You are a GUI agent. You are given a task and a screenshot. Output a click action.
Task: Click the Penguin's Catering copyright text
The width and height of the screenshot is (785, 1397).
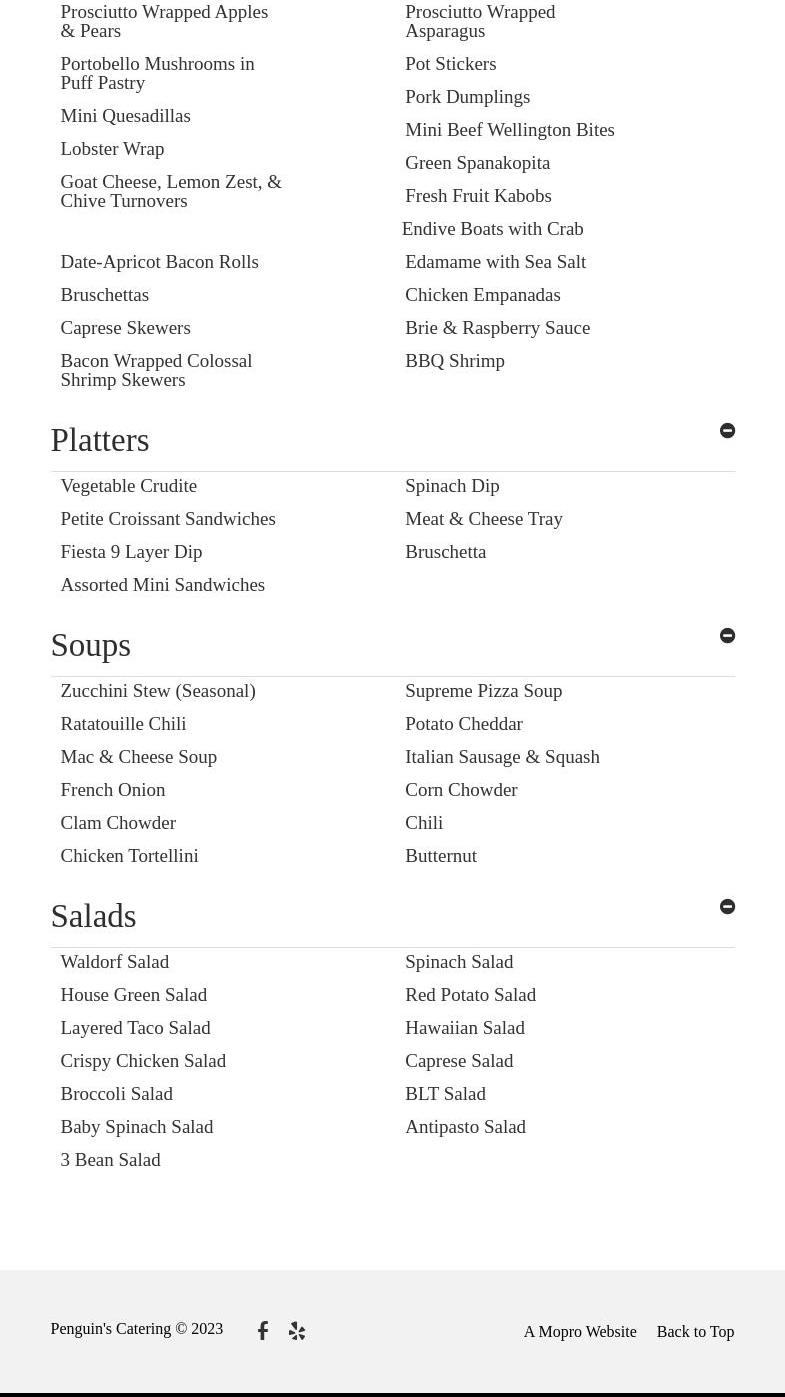tap(137, 1329)
